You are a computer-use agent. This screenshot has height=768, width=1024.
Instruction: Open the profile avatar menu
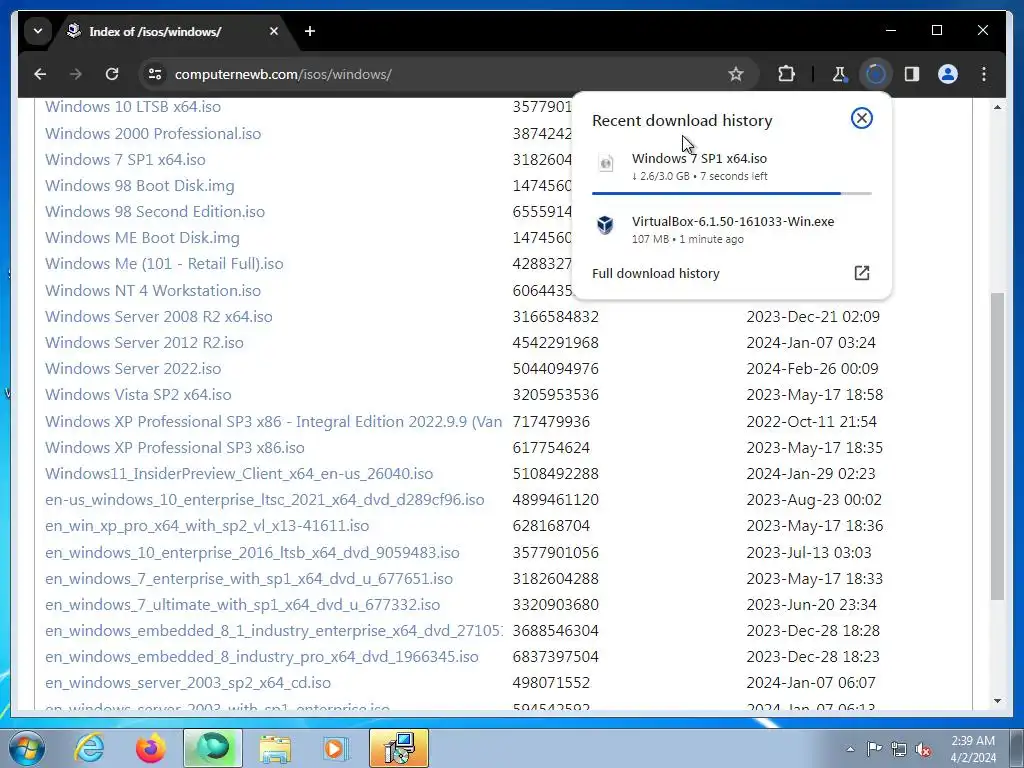(948, 74)
